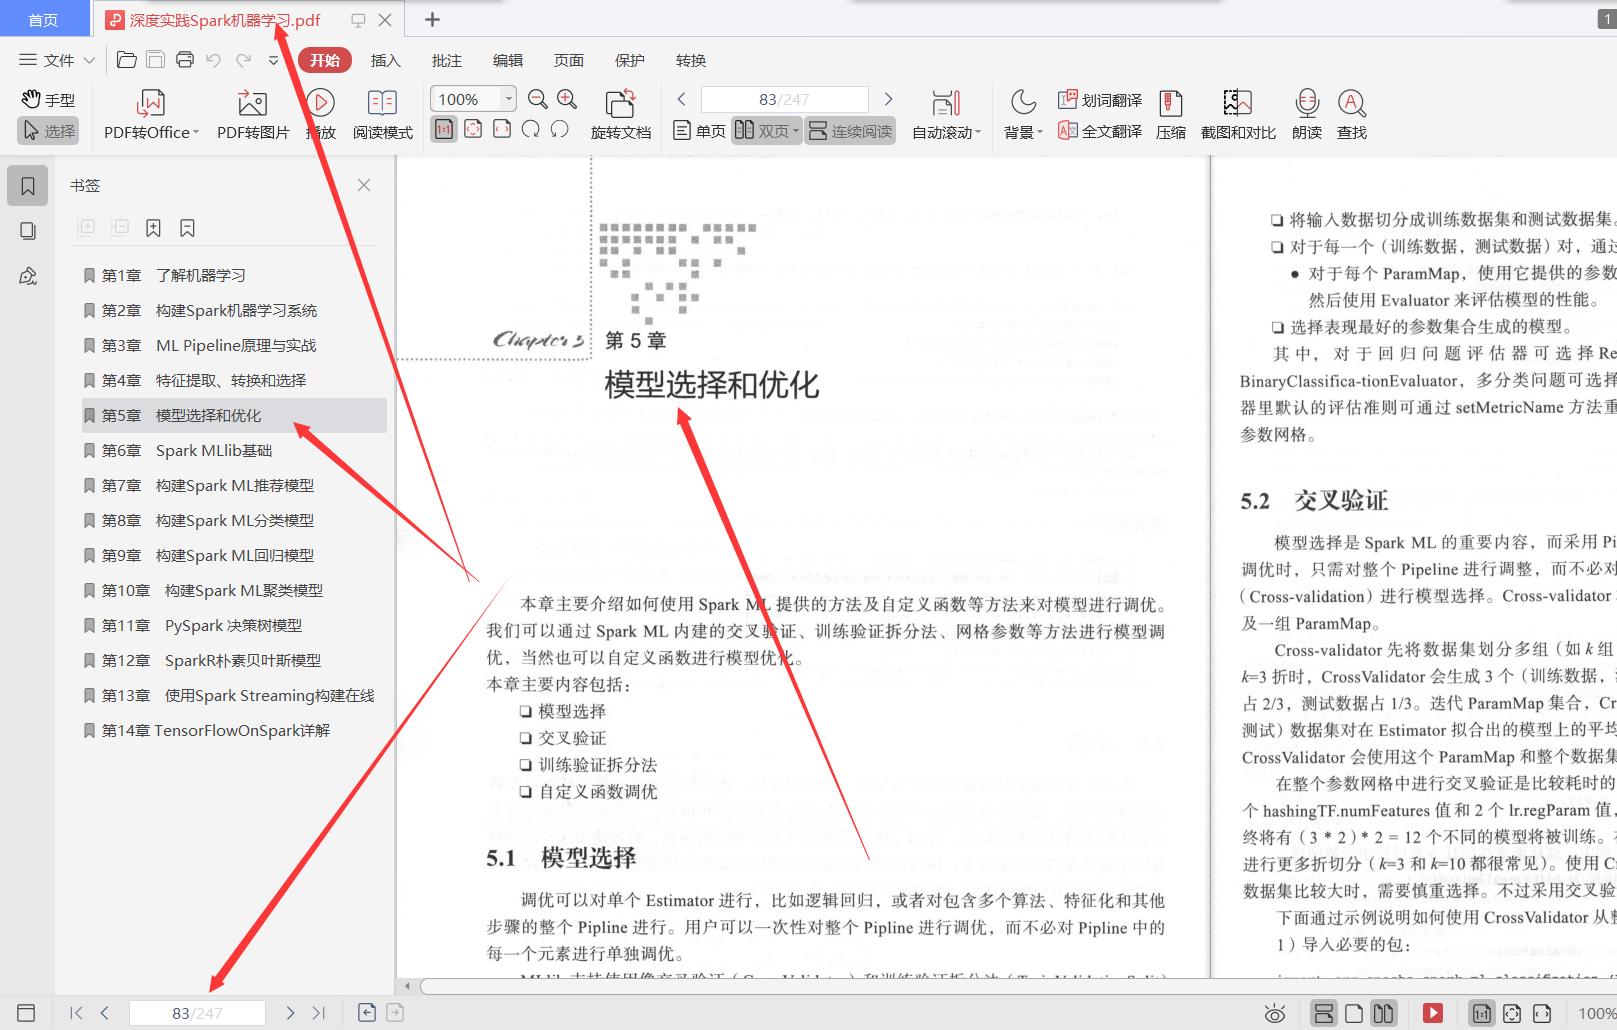Click 全文翻译 full text translation
Image resolution: width=1617 pixels, height=1030 pixels.
point(1100,131)
